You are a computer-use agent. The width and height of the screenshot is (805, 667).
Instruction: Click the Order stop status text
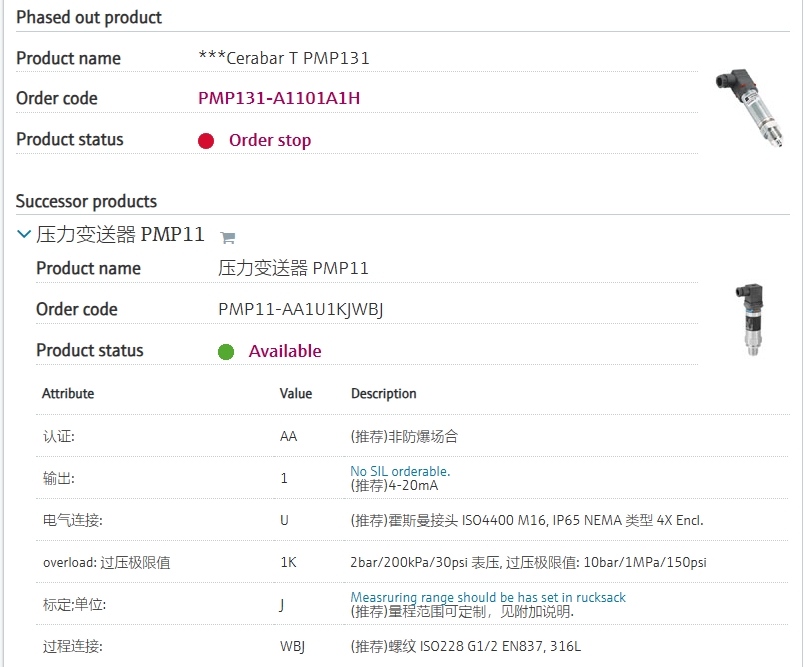point(270,140)
